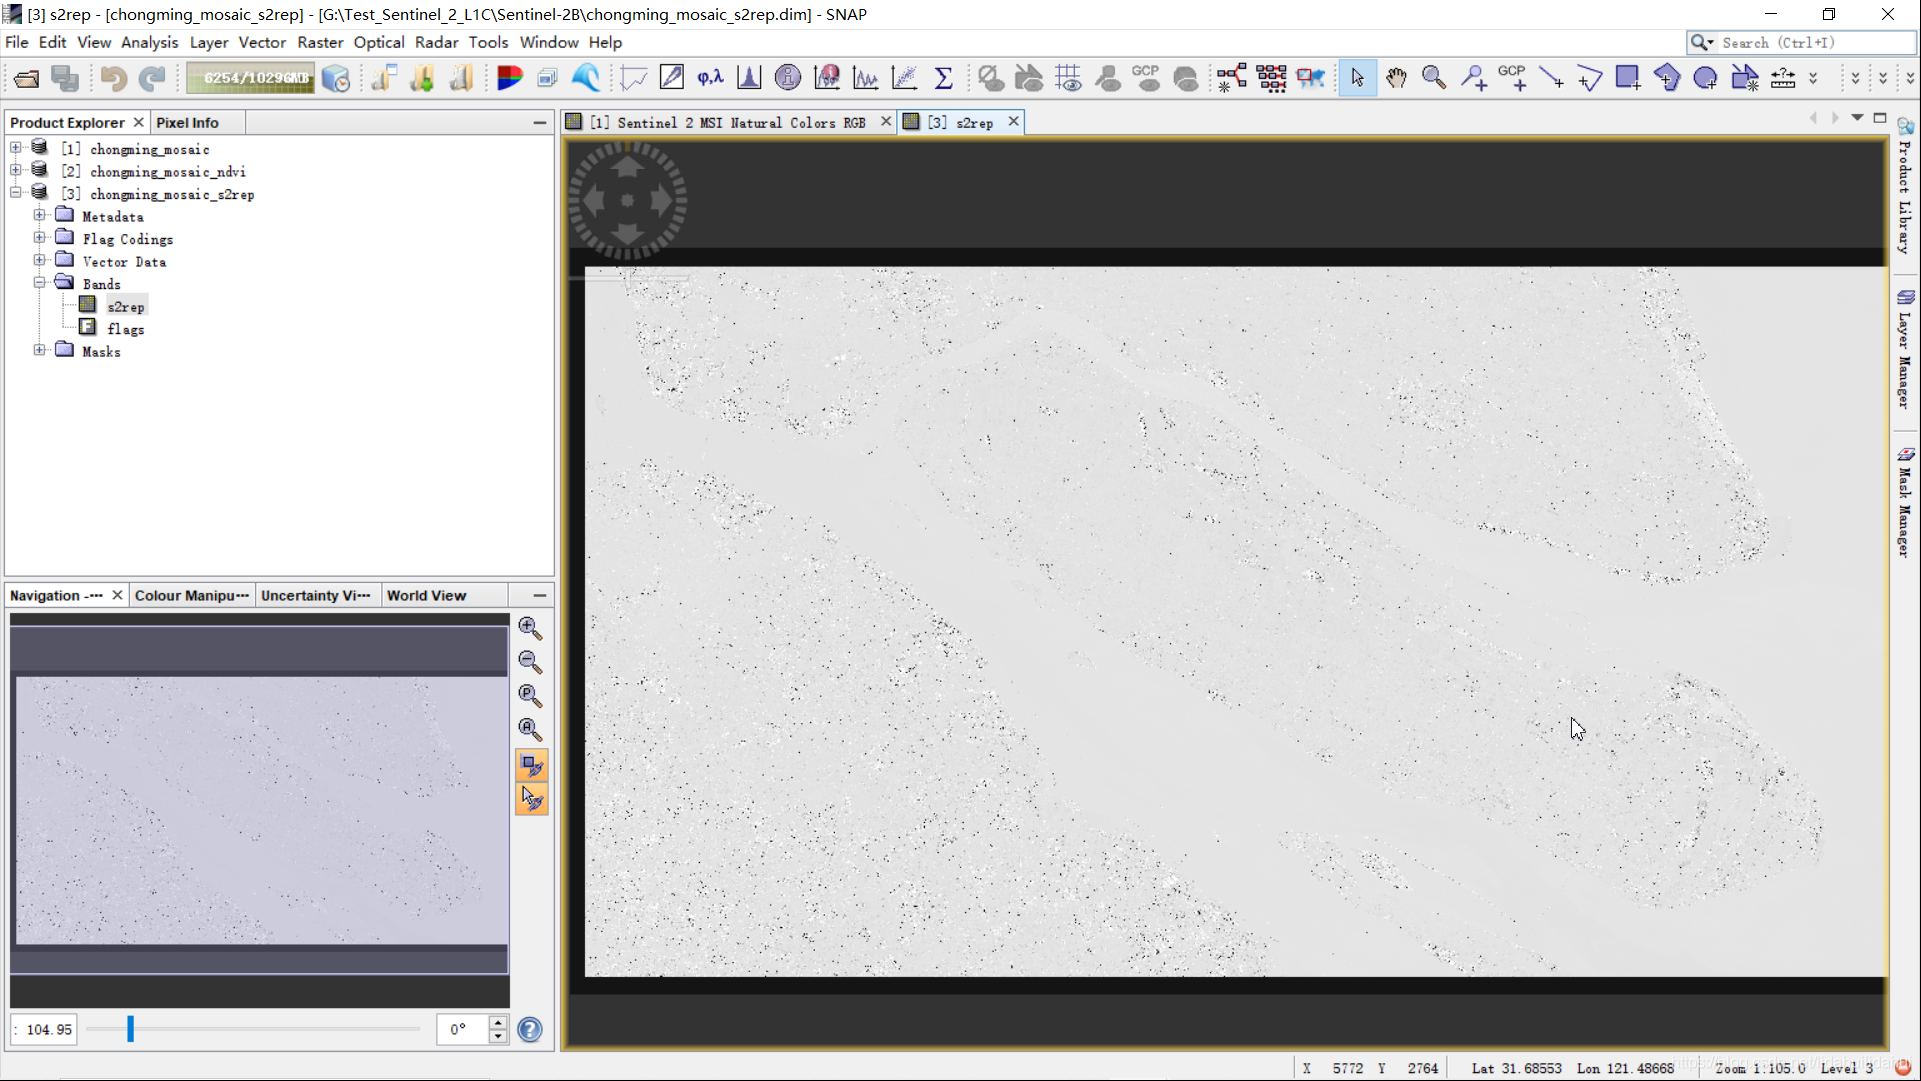The image size is (1921, 1081).
Task: Drag the zoom level slider
Action: pyautogui.click(x=131, y=1028)
